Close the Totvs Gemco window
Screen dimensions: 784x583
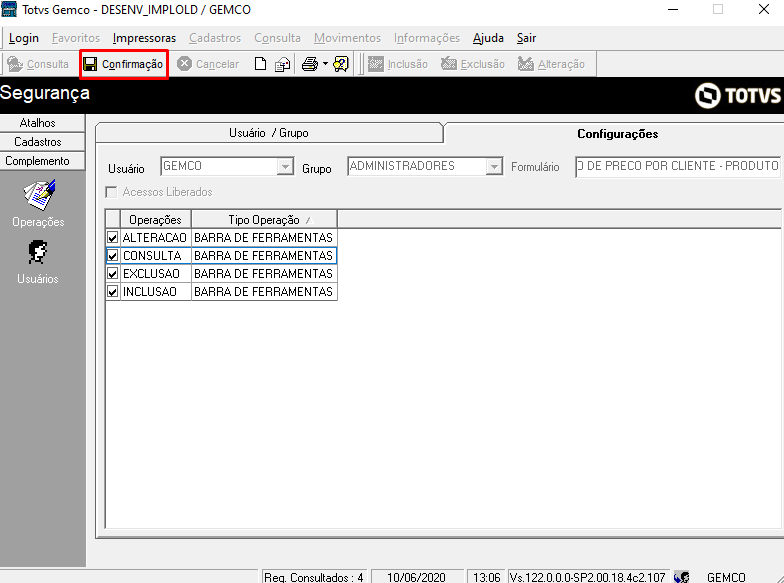(x=764, y=10)
